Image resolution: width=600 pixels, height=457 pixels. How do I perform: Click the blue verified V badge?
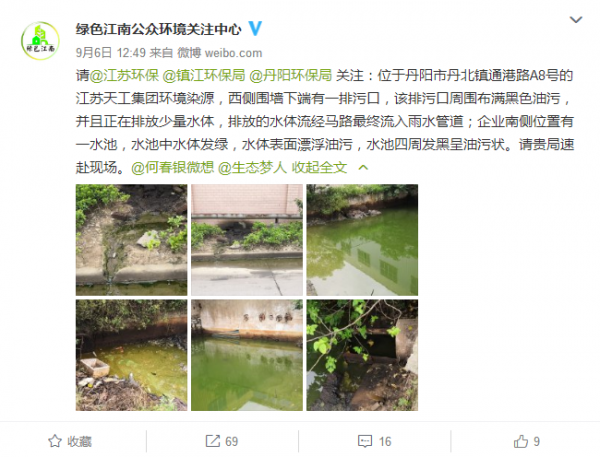pos(255,29)
